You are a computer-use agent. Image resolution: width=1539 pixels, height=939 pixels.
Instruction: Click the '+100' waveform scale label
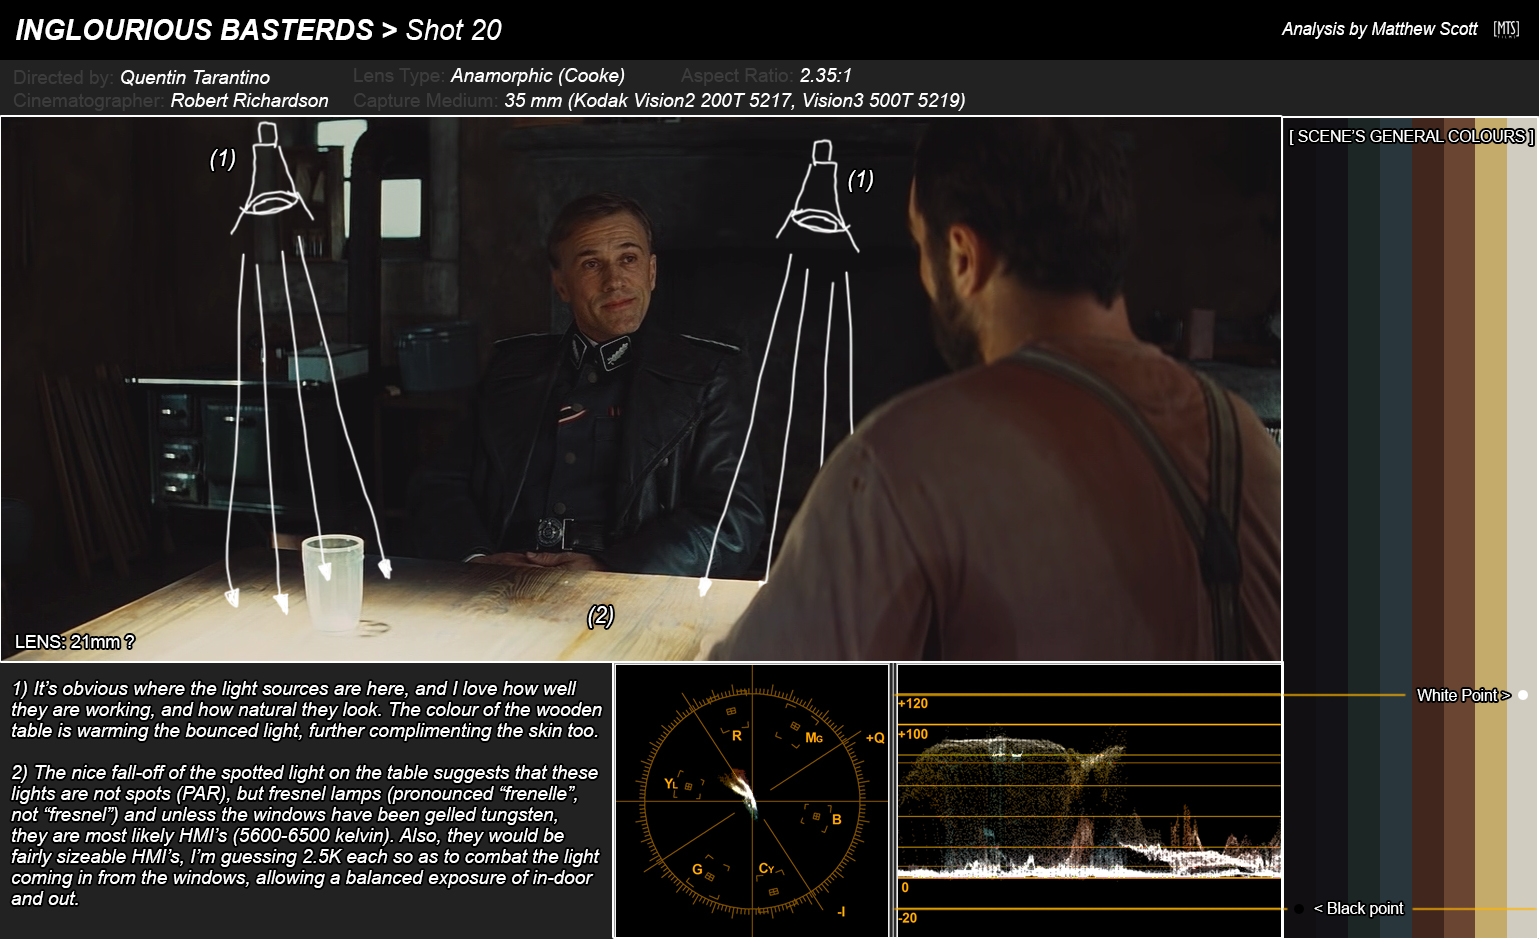[913, 734]
